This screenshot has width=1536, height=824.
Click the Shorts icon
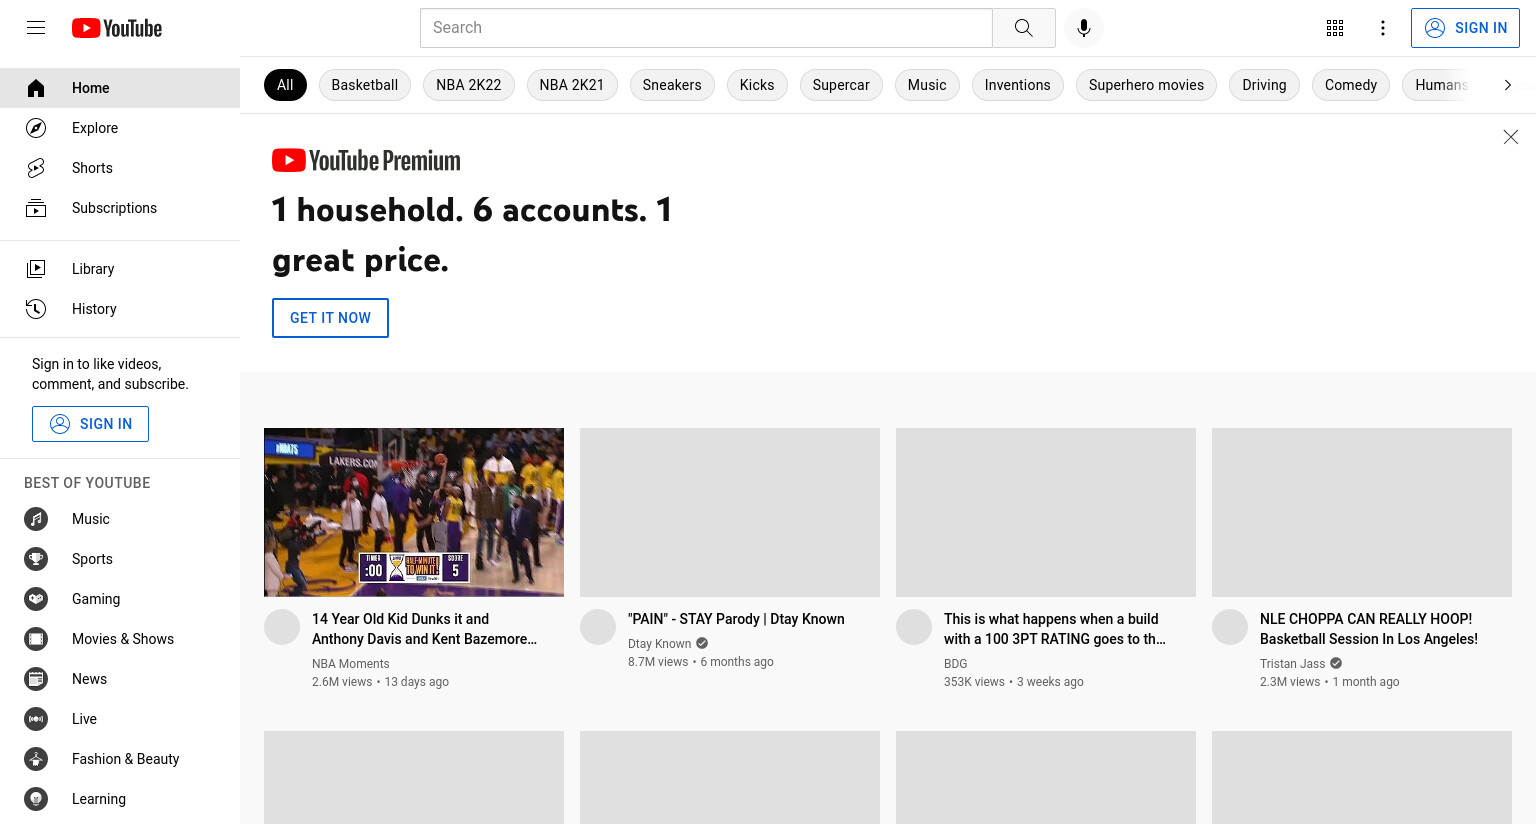[x=36, y=168]
